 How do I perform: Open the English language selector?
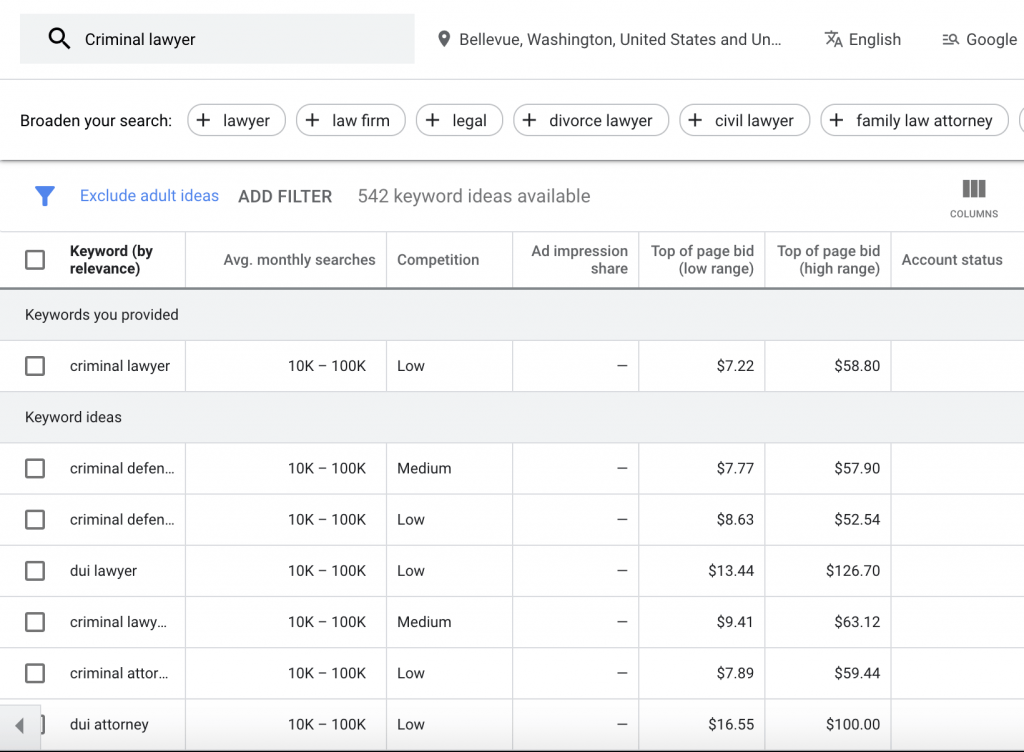tap(874, 39)
